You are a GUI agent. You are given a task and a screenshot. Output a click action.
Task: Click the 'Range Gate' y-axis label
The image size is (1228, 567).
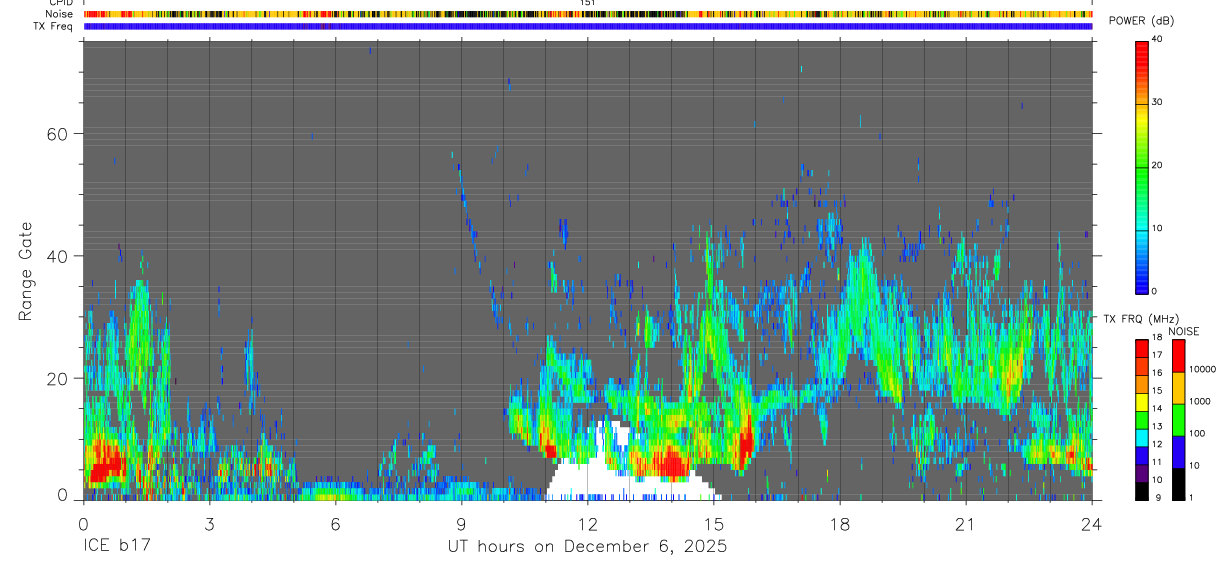25,271
